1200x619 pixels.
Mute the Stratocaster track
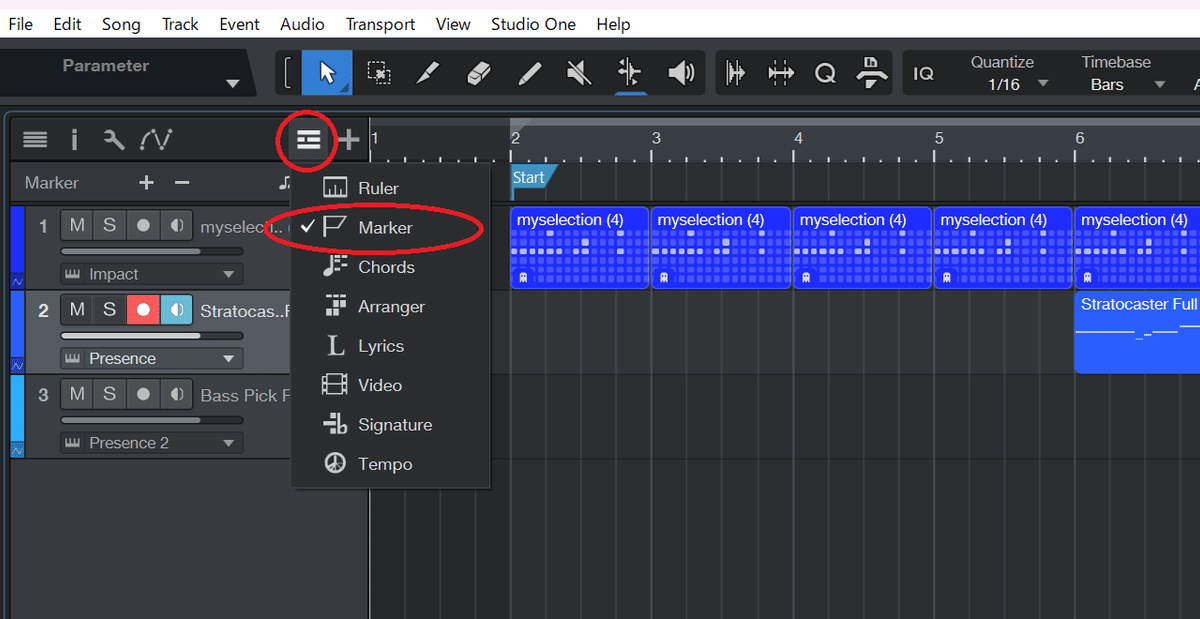76,310
